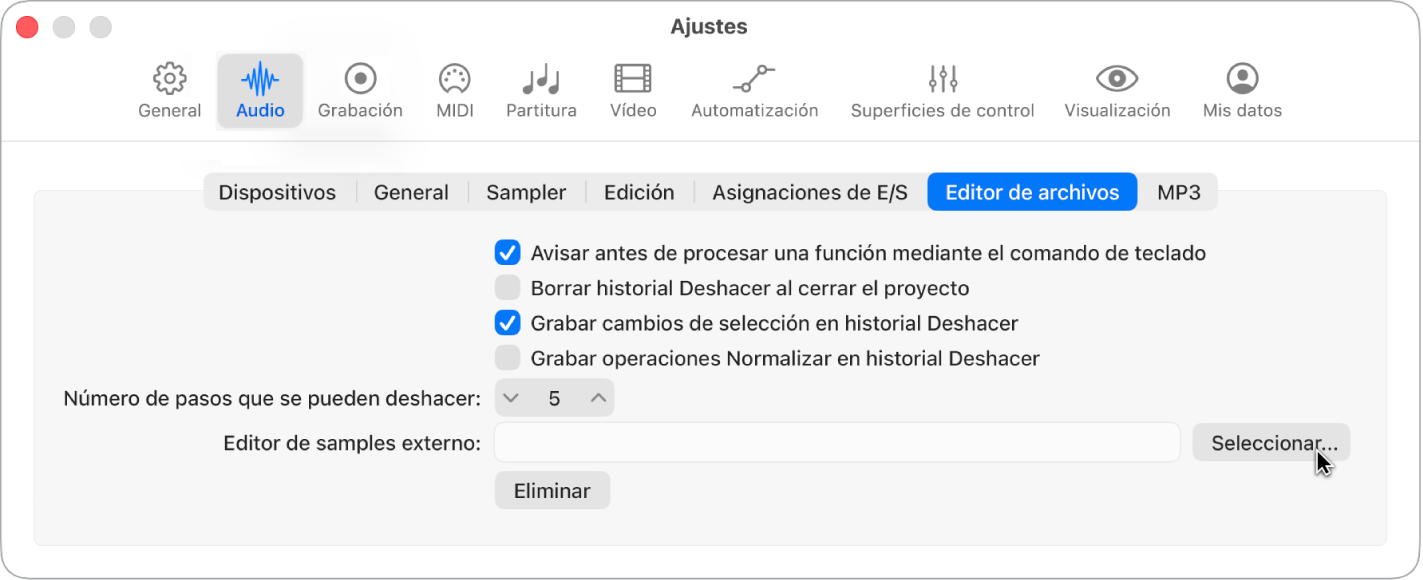1423x580 pixels.
Task: Open the MP3 tab
Action: [x=1179, y=192]
